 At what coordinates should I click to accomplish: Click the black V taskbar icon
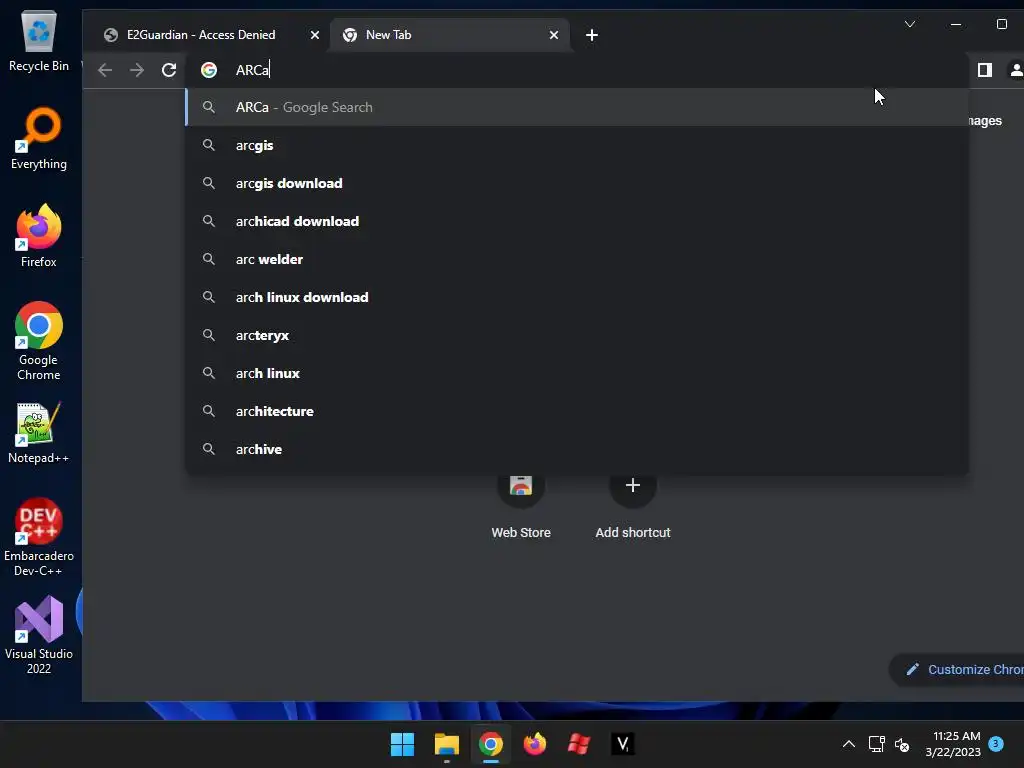click(x=622, y=744)
